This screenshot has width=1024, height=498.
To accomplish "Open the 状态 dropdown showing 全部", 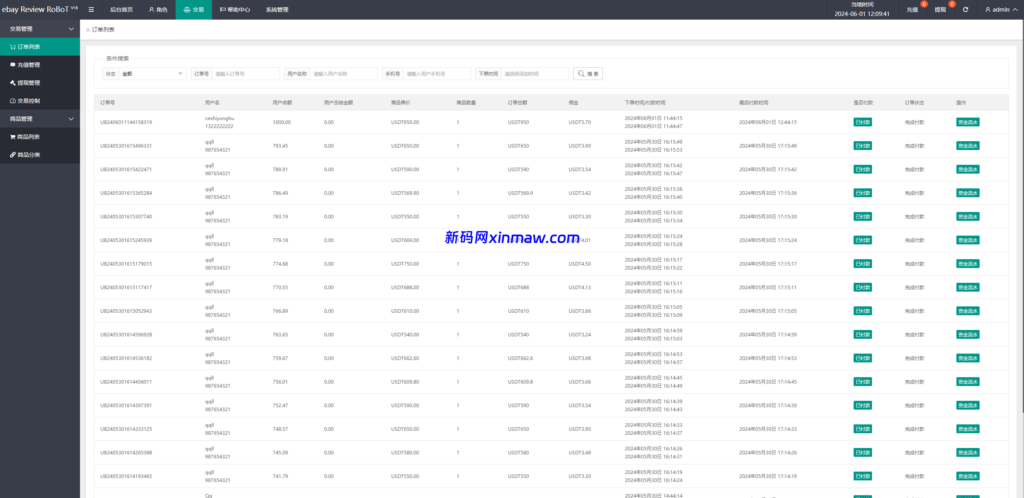I will click(x=152, y=74).
